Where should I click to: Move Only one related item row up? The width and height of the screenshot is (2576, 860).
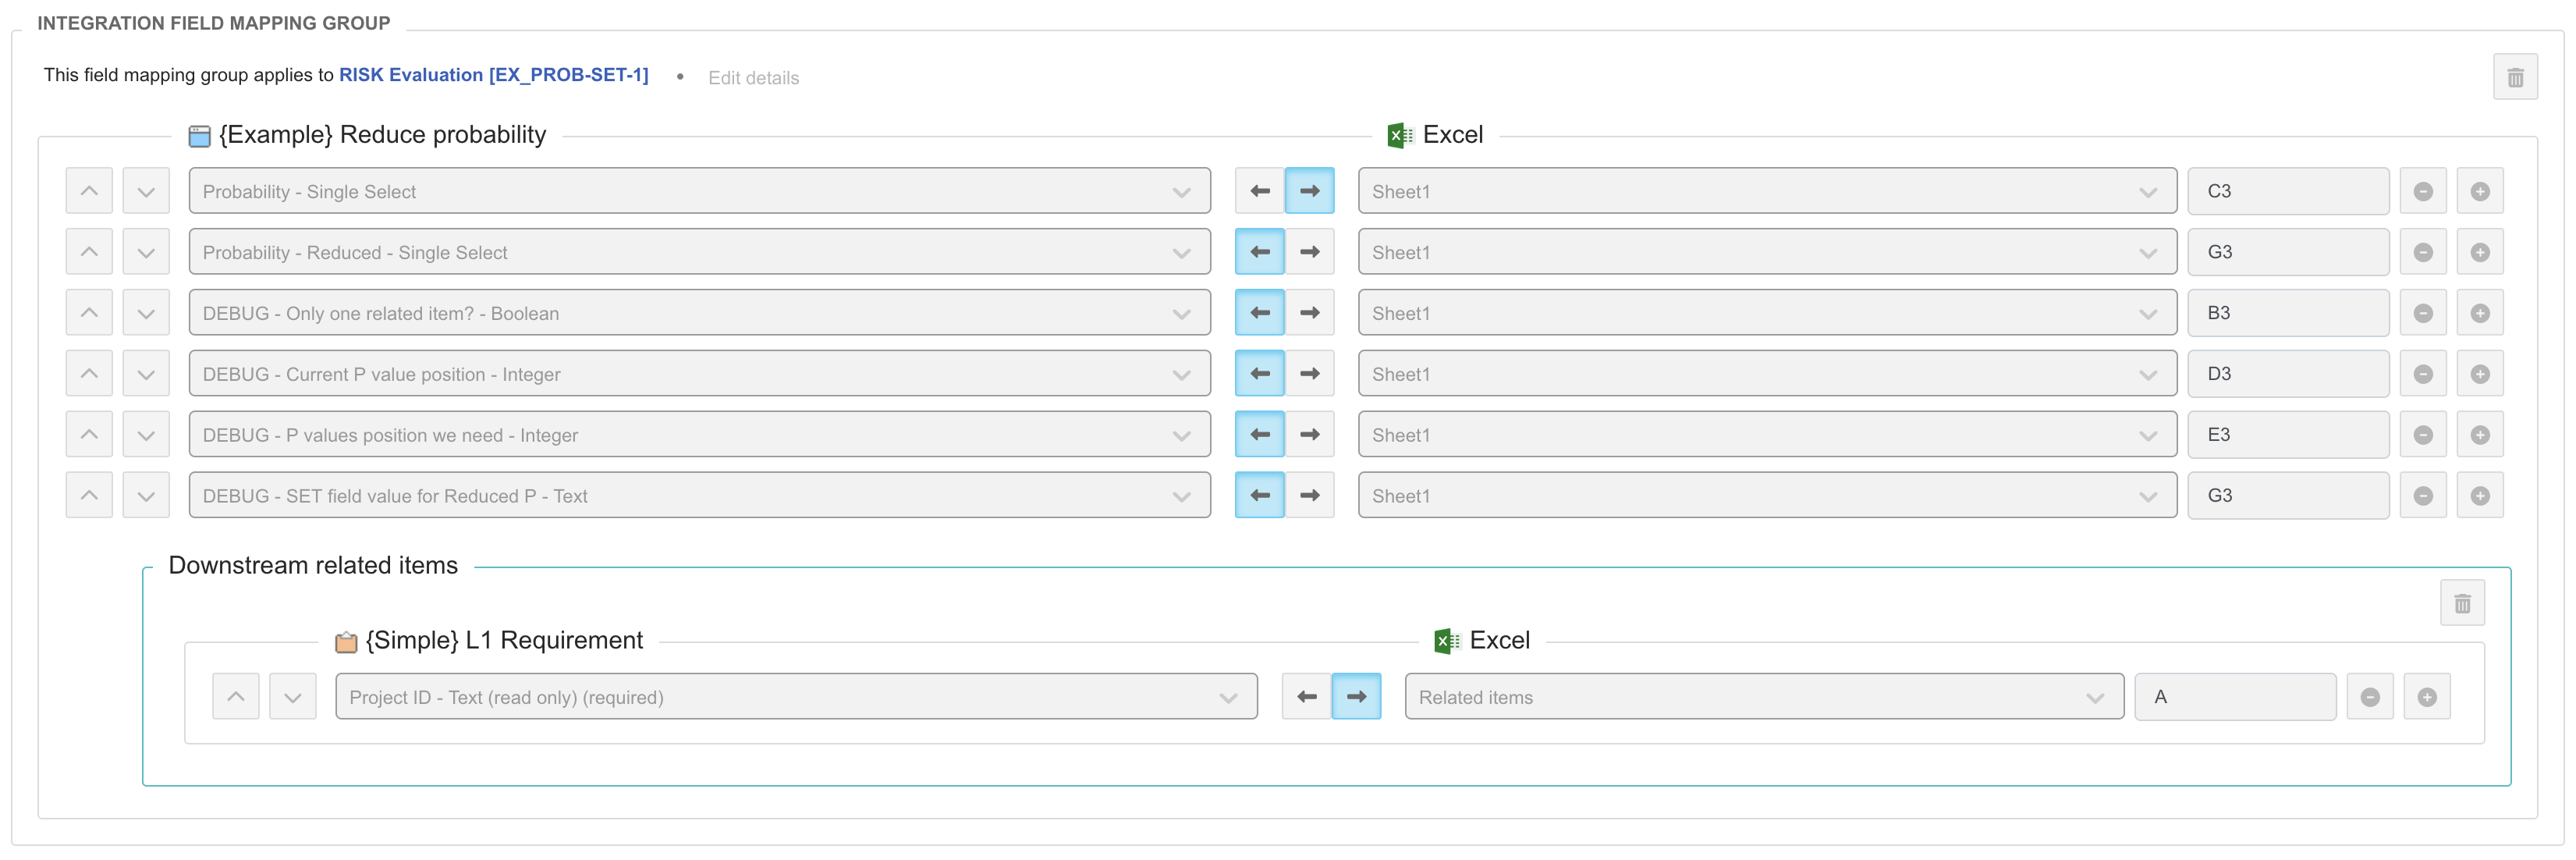(x=89, y=313)
